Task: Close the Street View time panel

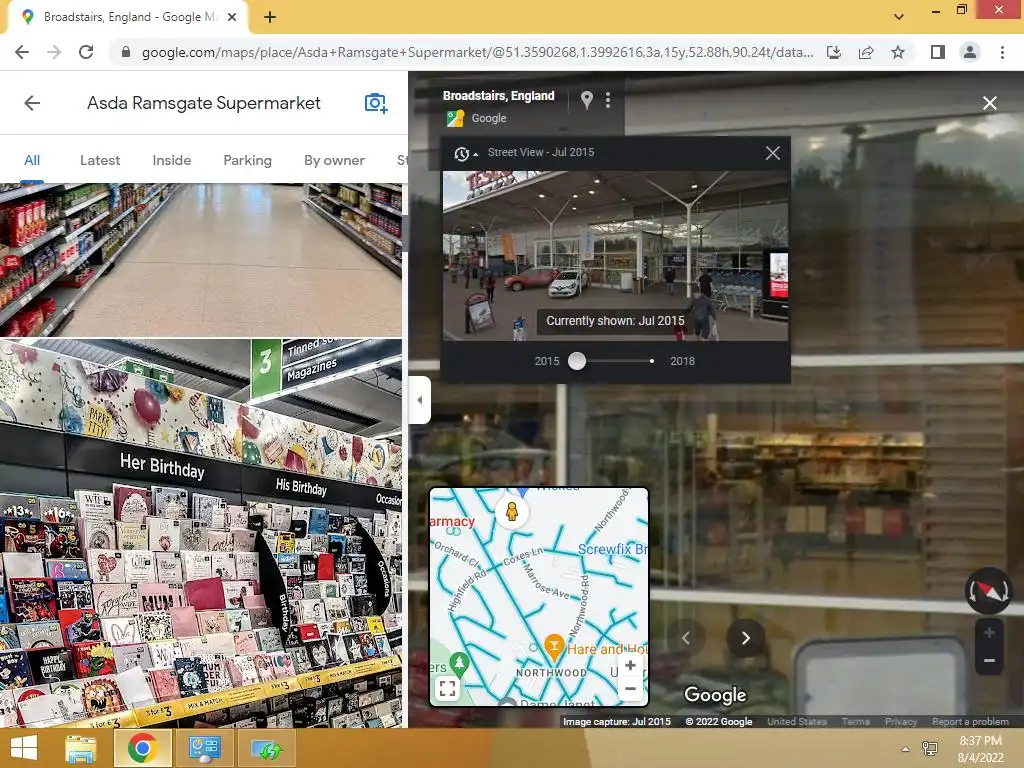Action: click(x=773, y=153)
